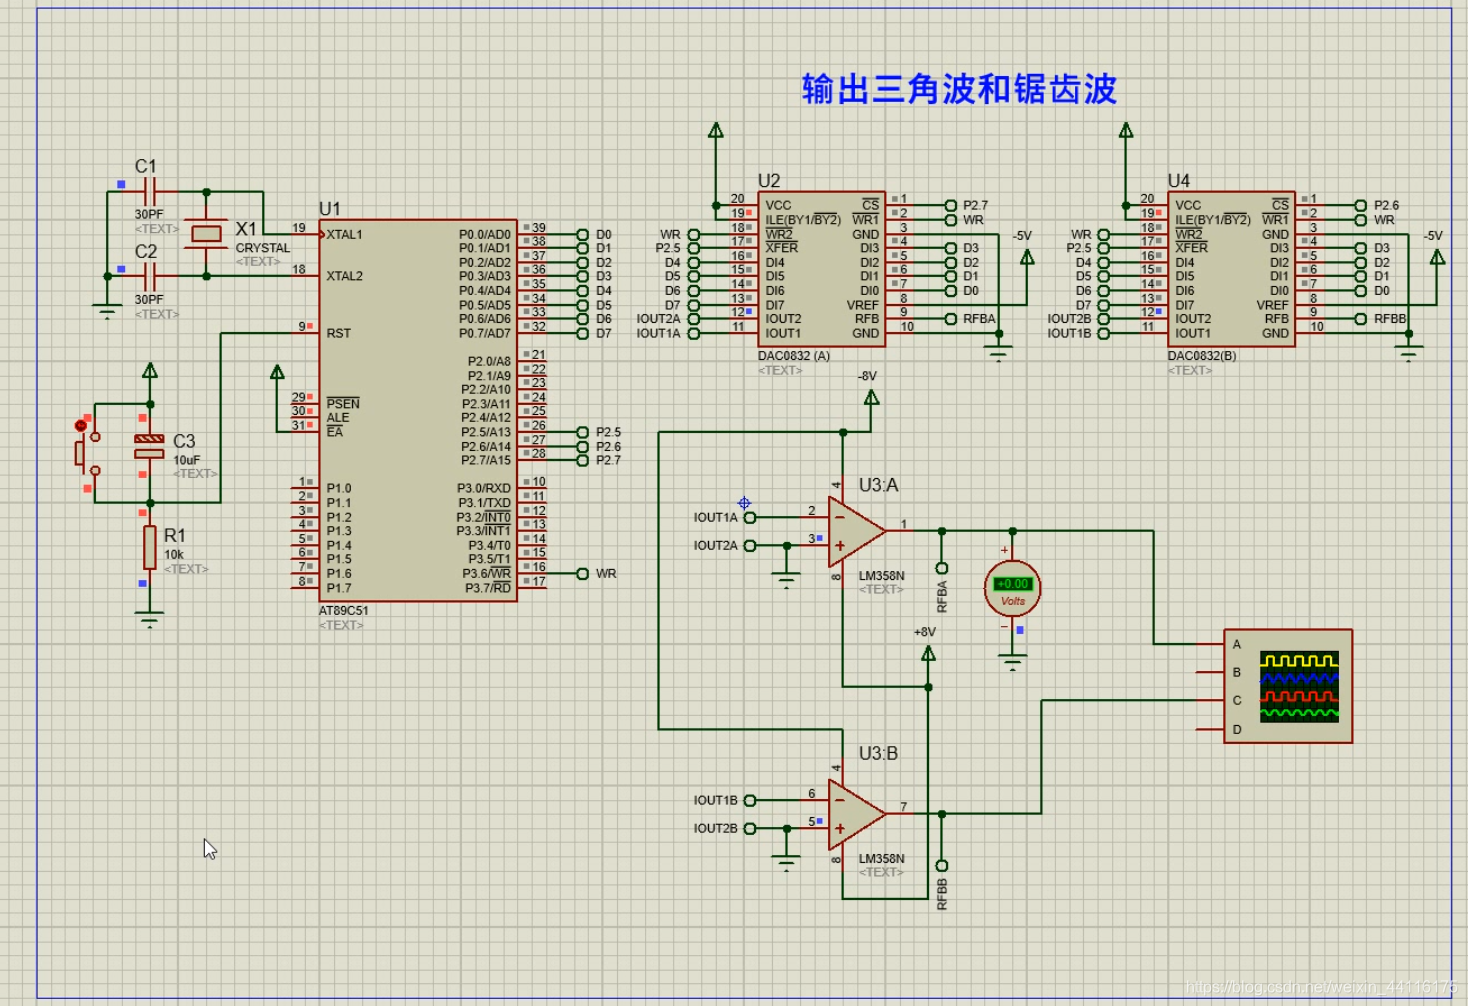The image size is (1468, 1006).
Task: Click the ground symbol beside capacitor C2
Action: click(x=107, y=311)
